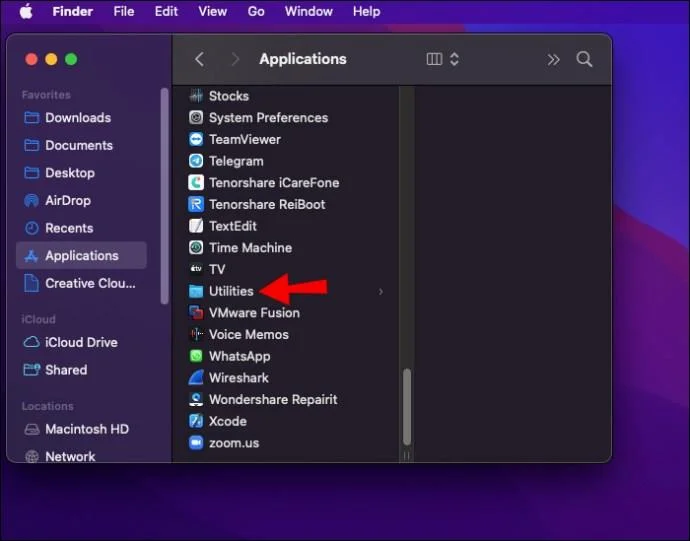This screenshot has width=690, height=541.
Task: Click the 'TeamViewer' name
Action: click(x=244, y=140)
